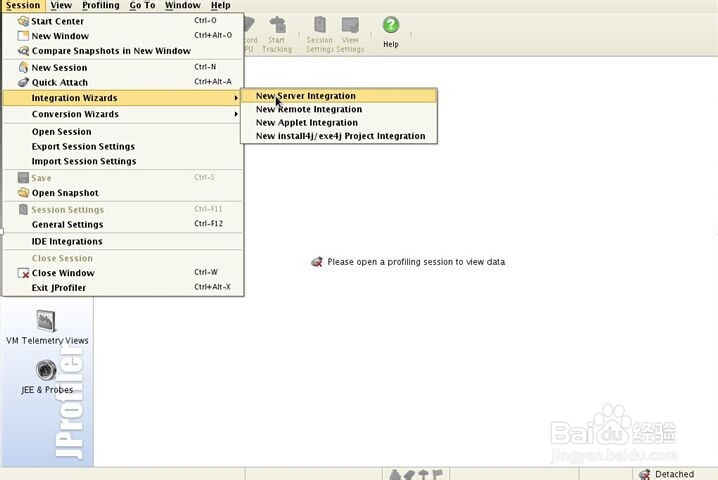Click the status bar indicator icons

[416, 475]
